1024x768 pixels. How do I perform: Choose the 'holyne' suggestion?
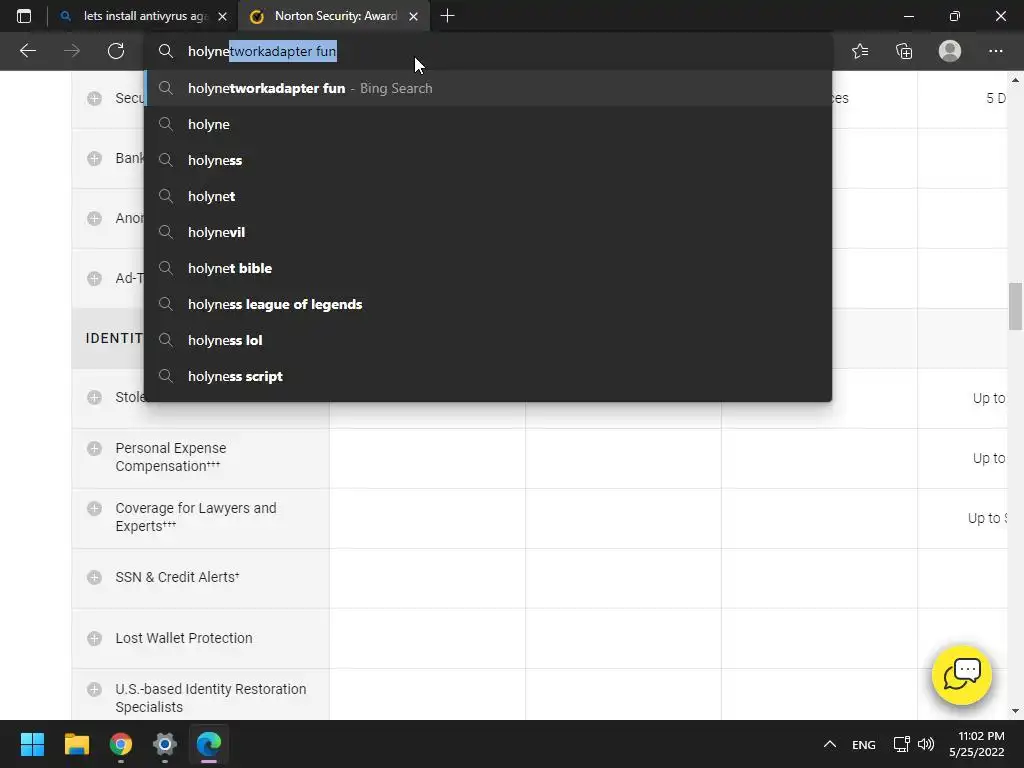(488, 124)
